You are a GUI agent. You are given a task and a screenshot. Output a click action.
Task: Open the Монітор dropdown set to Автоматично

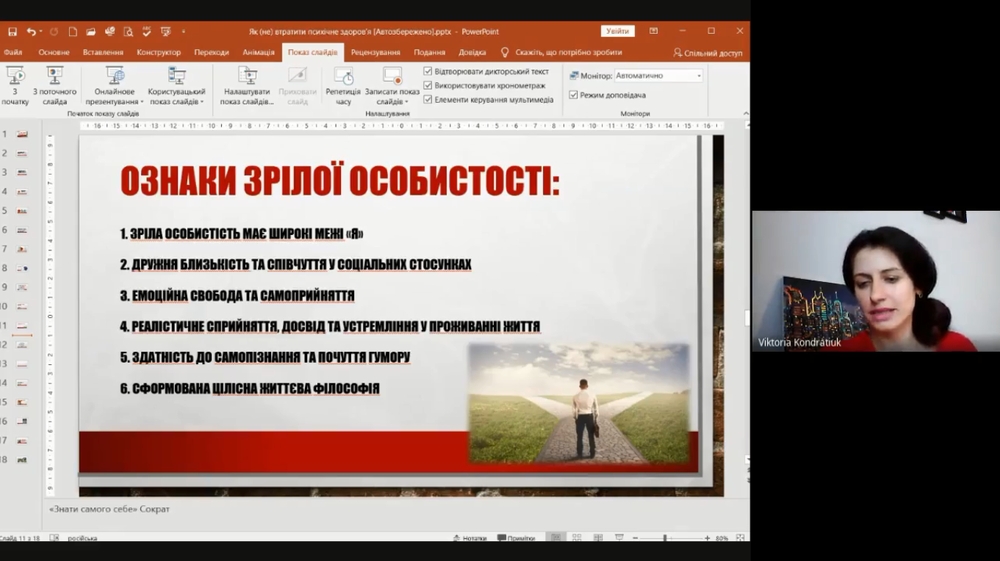click(x=658, y=76)
